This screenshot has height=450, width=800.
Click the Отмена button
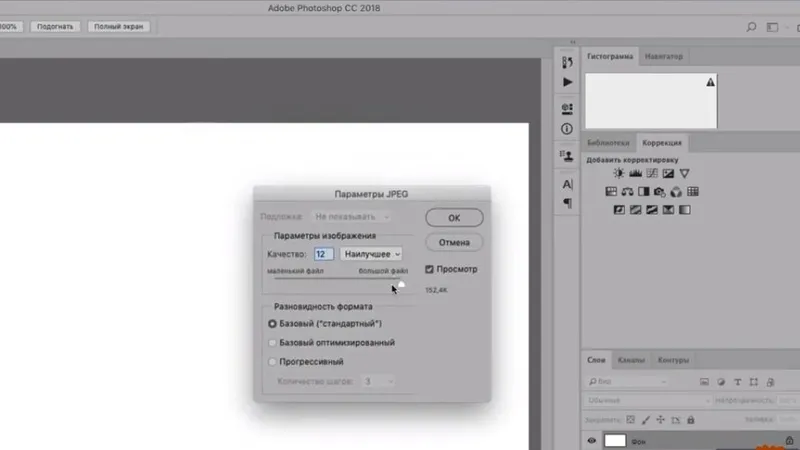coord(454,243)
